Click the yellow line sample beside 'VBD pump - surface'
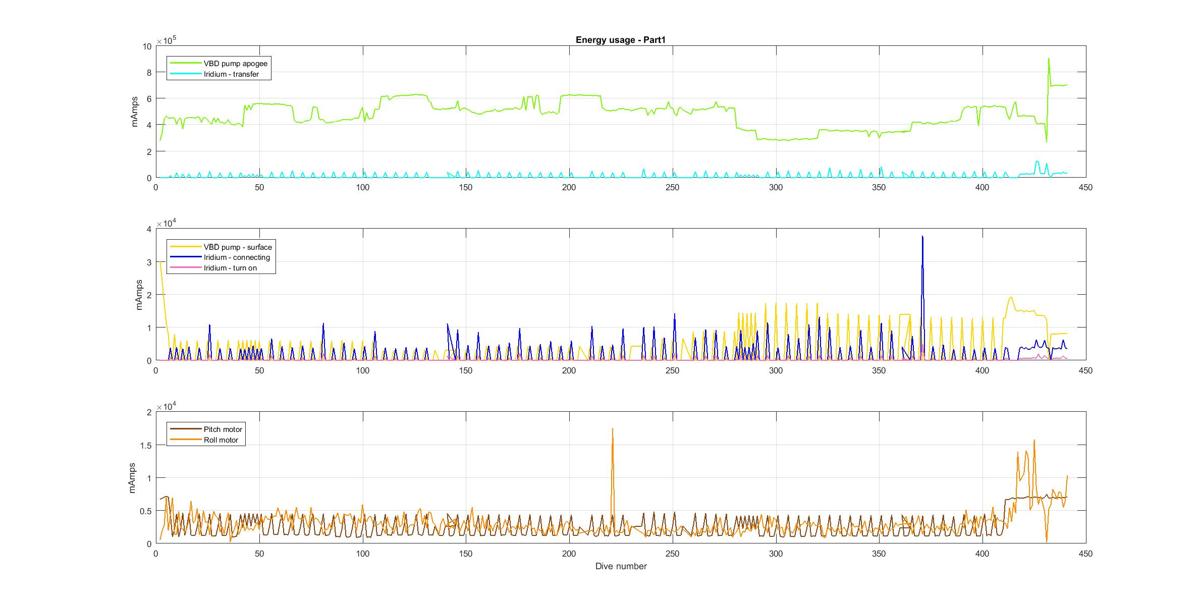This screenshot has height=611, width=1200. tap(185, 246)
